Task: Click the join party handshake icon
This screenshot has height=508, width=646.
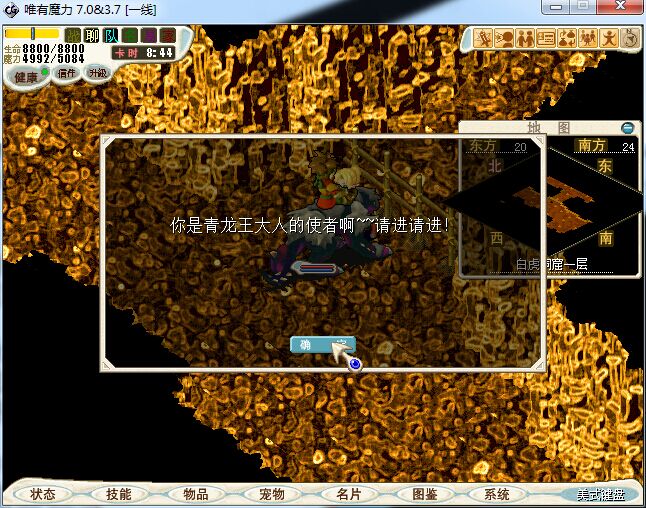Action: pos(525,39)
